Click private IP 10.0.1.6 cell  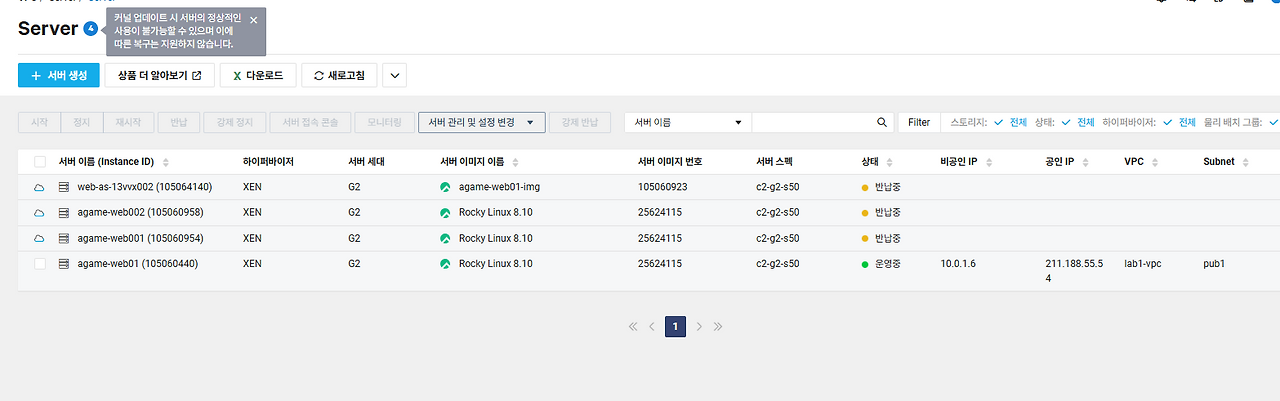click(x=958, y=264)
